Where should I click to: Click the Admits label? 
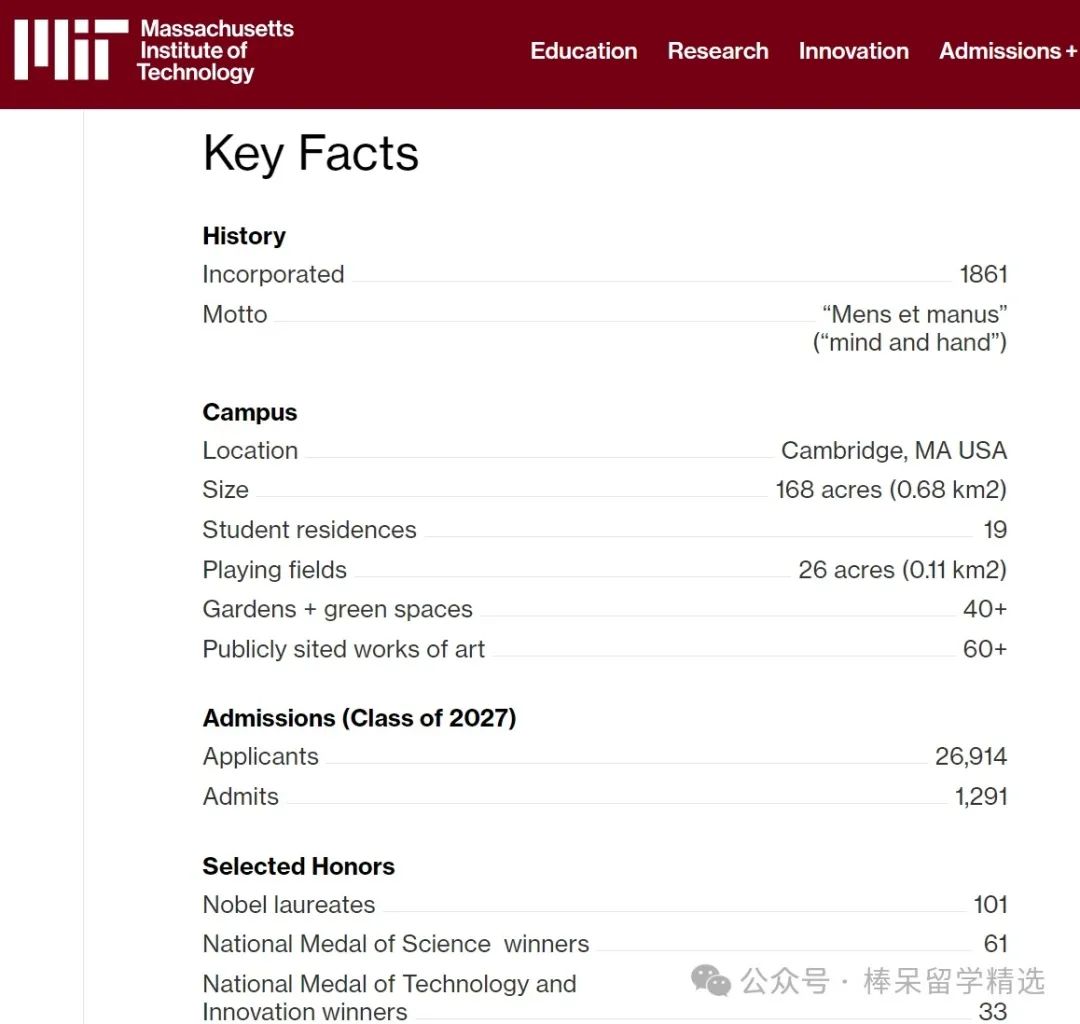pos(240,796)
